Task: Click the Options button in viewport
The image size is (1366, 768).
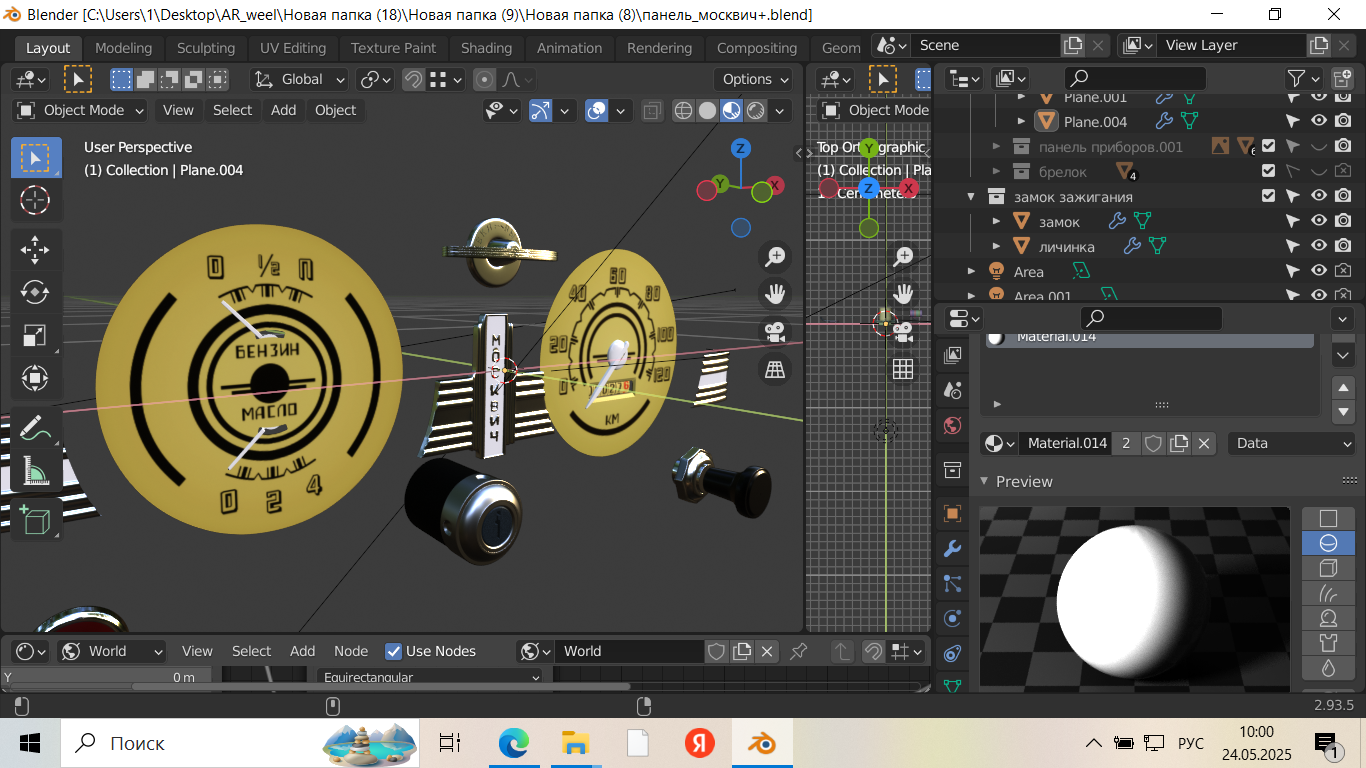Action: 753,79
